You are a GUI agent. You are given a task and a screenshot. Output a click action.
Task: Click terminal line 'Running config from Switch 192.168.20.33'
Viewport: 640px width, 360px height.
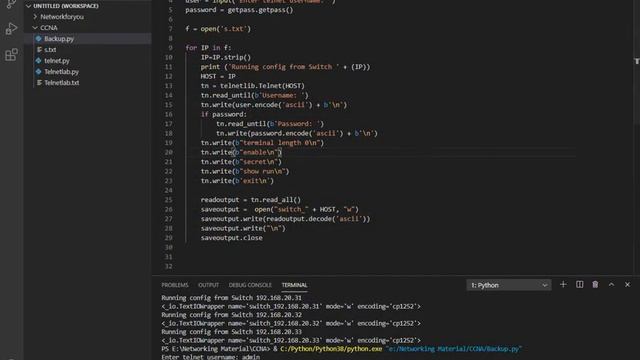tap(231, 332)
